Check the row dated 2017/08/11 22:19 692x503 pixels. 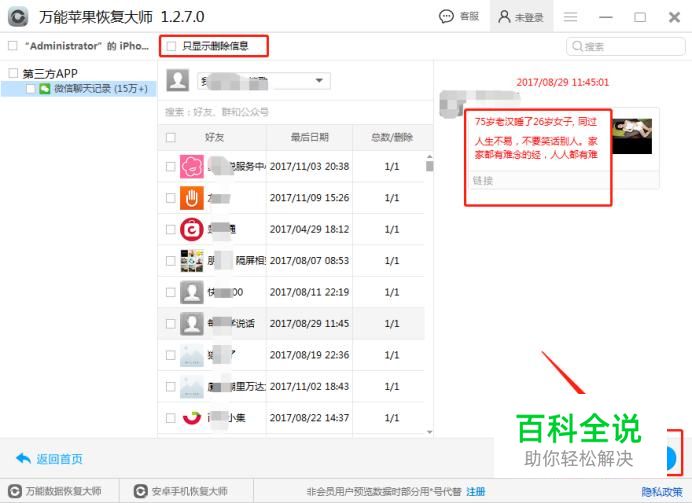170,292
